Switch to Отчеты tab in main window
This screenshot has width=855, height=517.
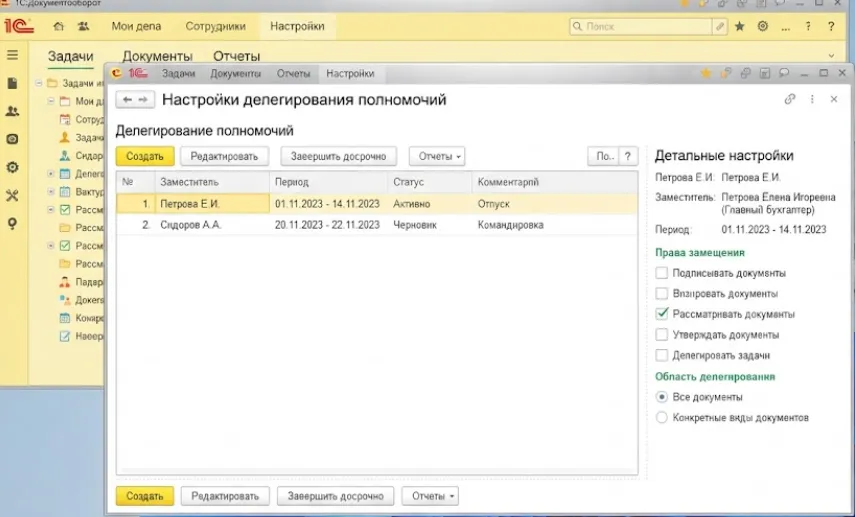click(237, 56)
